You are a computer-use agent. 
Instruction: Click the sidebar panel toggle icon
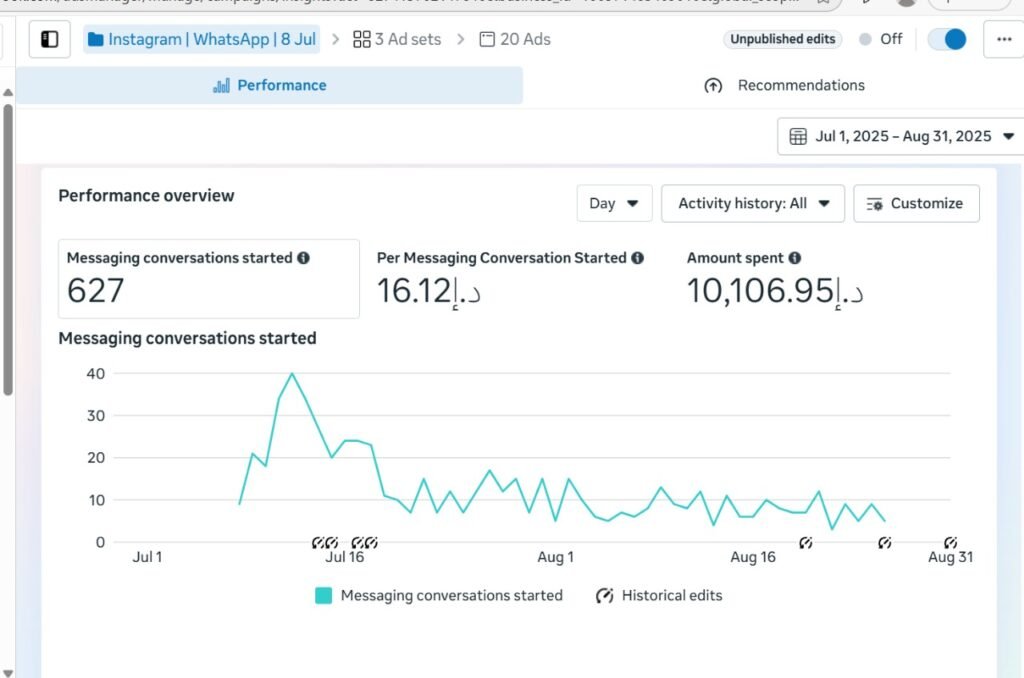pos(49,40)
